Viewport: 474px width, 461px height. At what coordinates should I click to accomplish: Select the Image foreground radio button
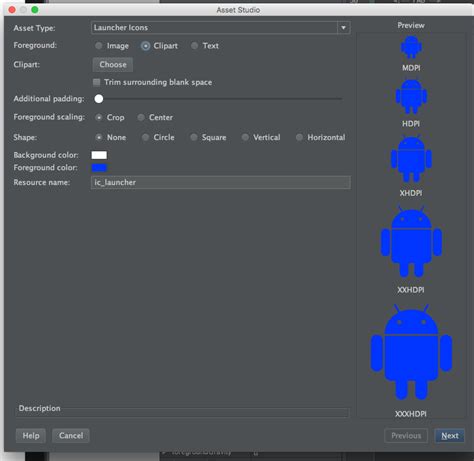99,46
